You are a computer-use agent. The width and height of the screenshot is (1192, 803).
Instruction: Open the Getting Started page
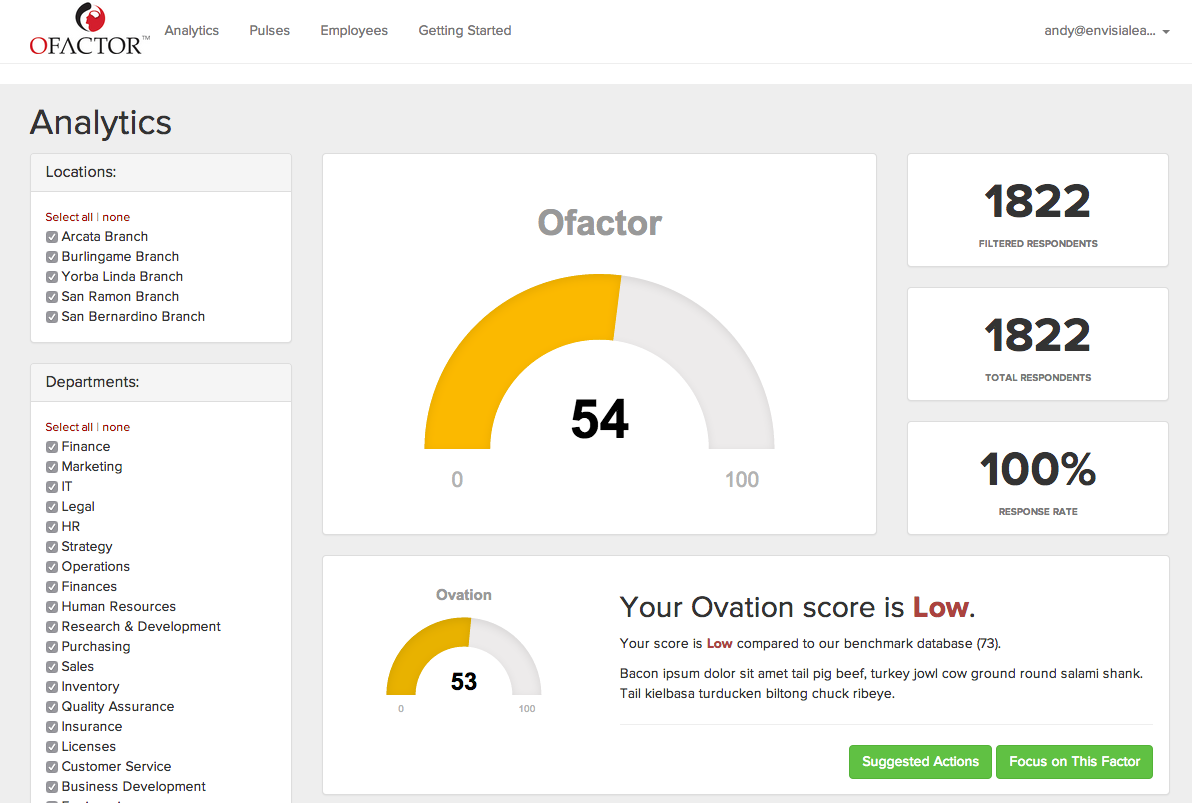point(464,30)
